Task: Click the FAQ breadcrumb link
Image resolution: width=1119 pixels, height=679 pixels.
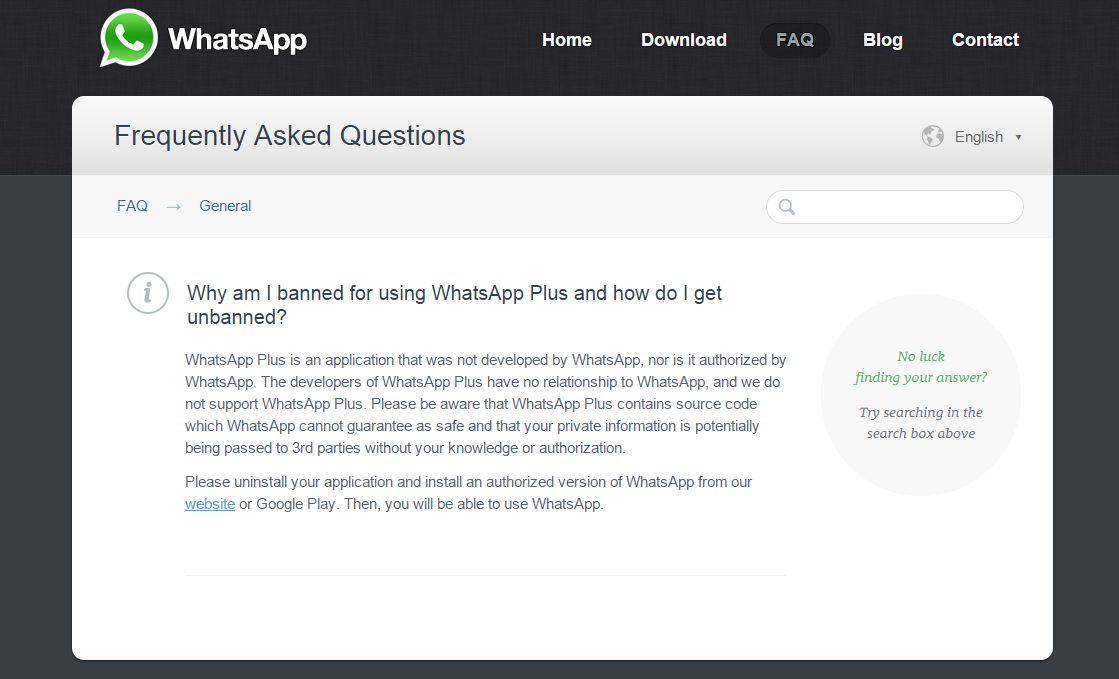Action: (x=132, y=206)
